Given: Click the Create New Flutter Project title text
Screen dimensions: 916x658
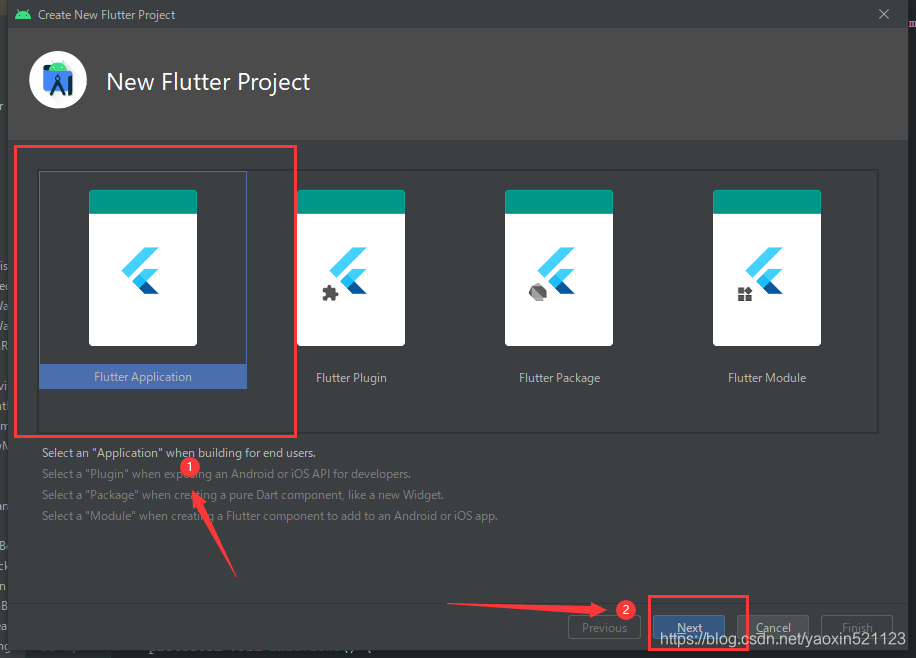Looking at the screenshot, I should (x=106, y=15).
